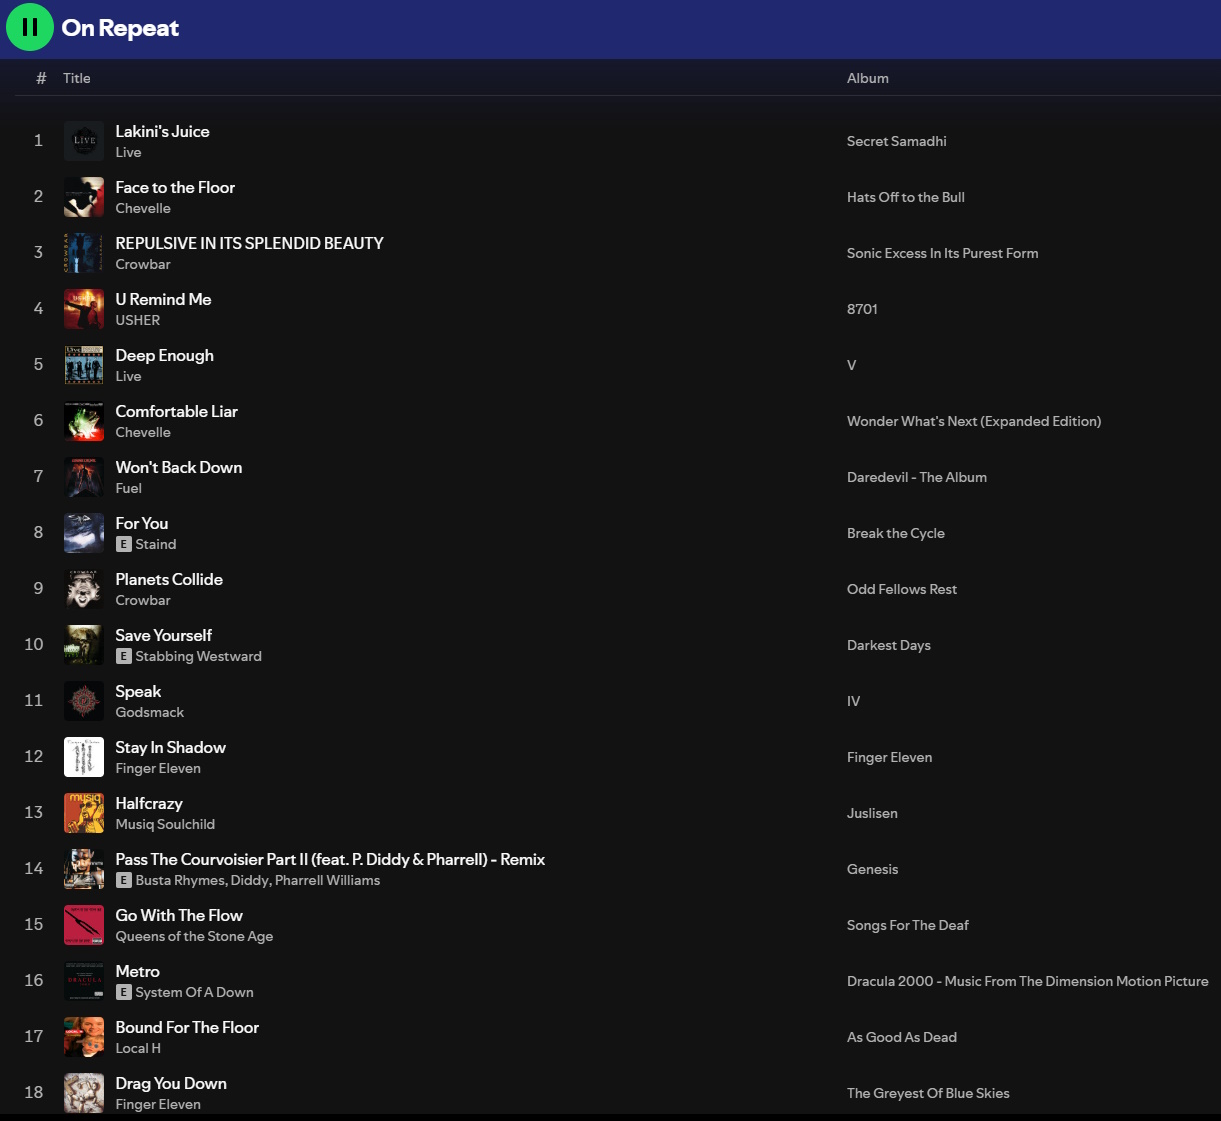Click explicit badge beside System Of A Down
This screenshot has width=1221, height=1121.
(124, 992)
